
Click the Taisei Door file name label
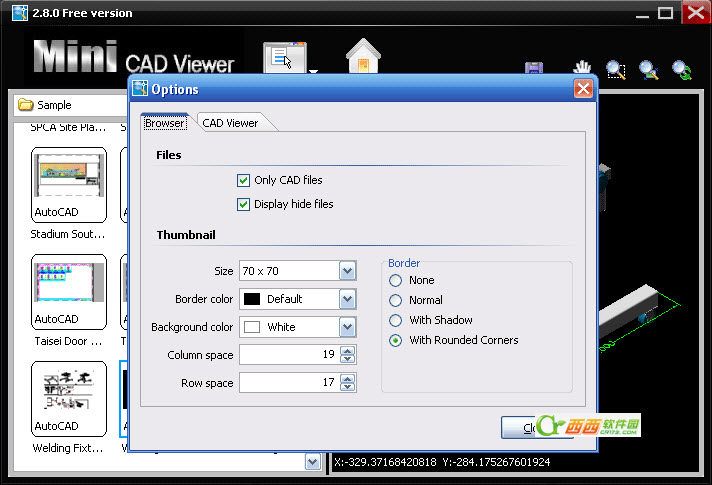(68, 341)
